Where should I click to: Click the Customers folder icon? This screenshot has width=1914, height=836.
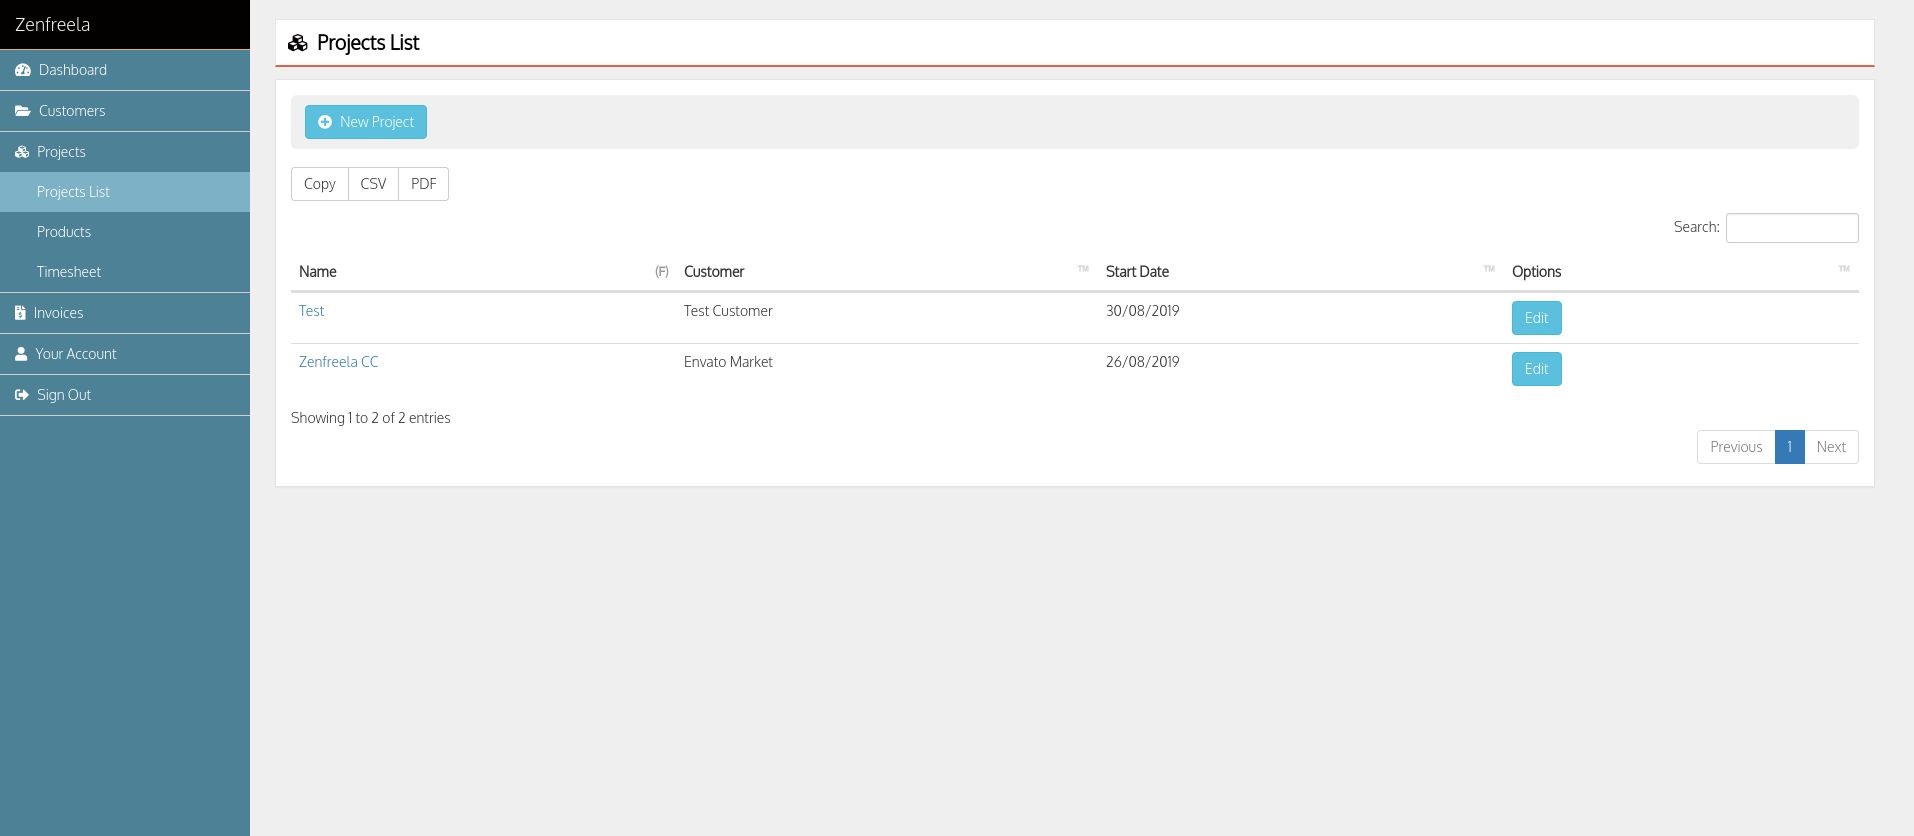coord(23,111)
